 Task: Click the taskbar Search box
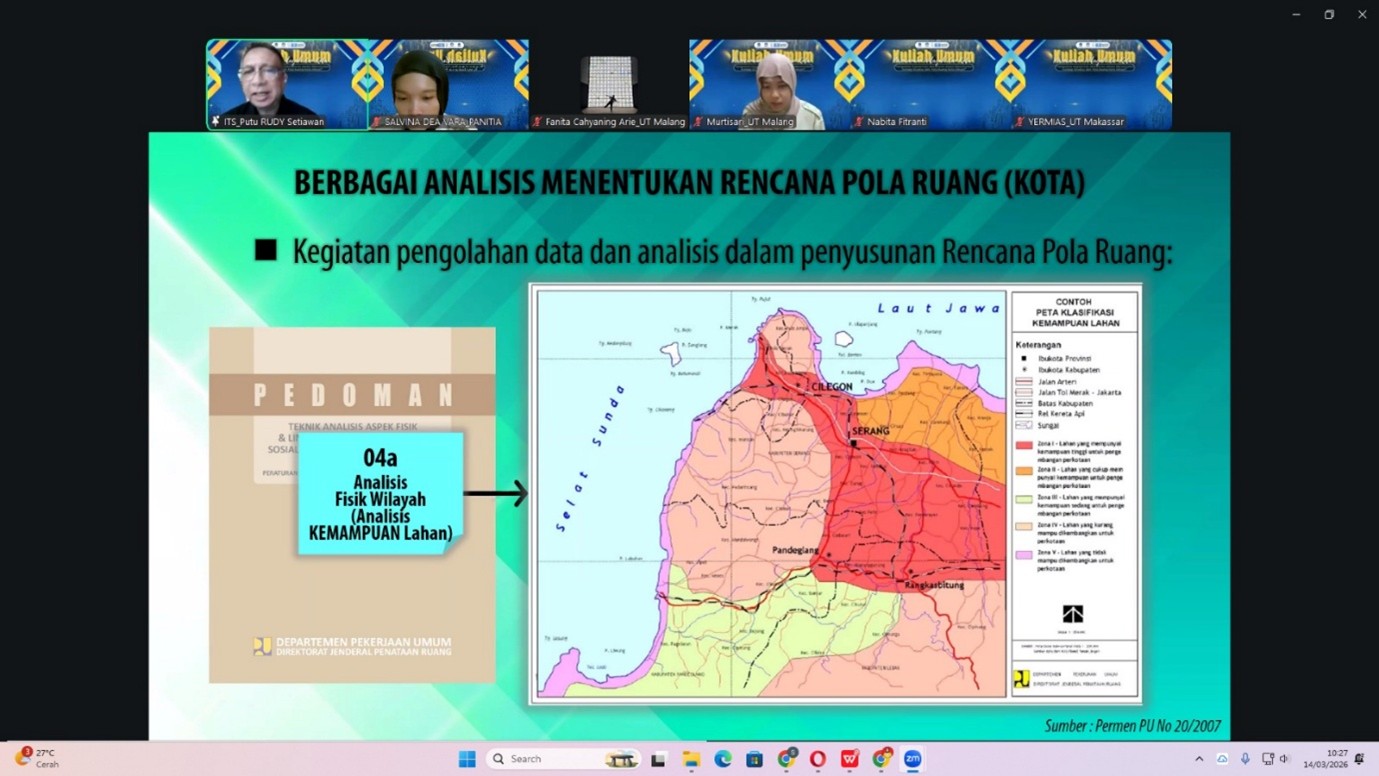click(563, 759)
